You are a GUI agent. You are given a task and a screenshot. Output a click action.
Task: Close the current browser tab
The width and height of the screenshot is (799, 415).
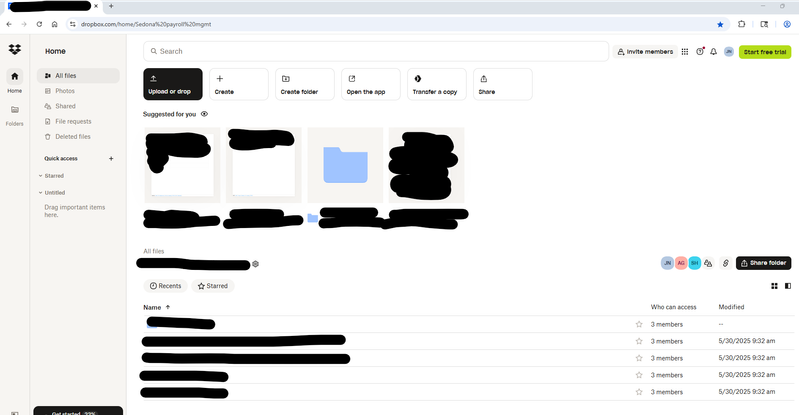pyautogui.click(x=96, y=6)
